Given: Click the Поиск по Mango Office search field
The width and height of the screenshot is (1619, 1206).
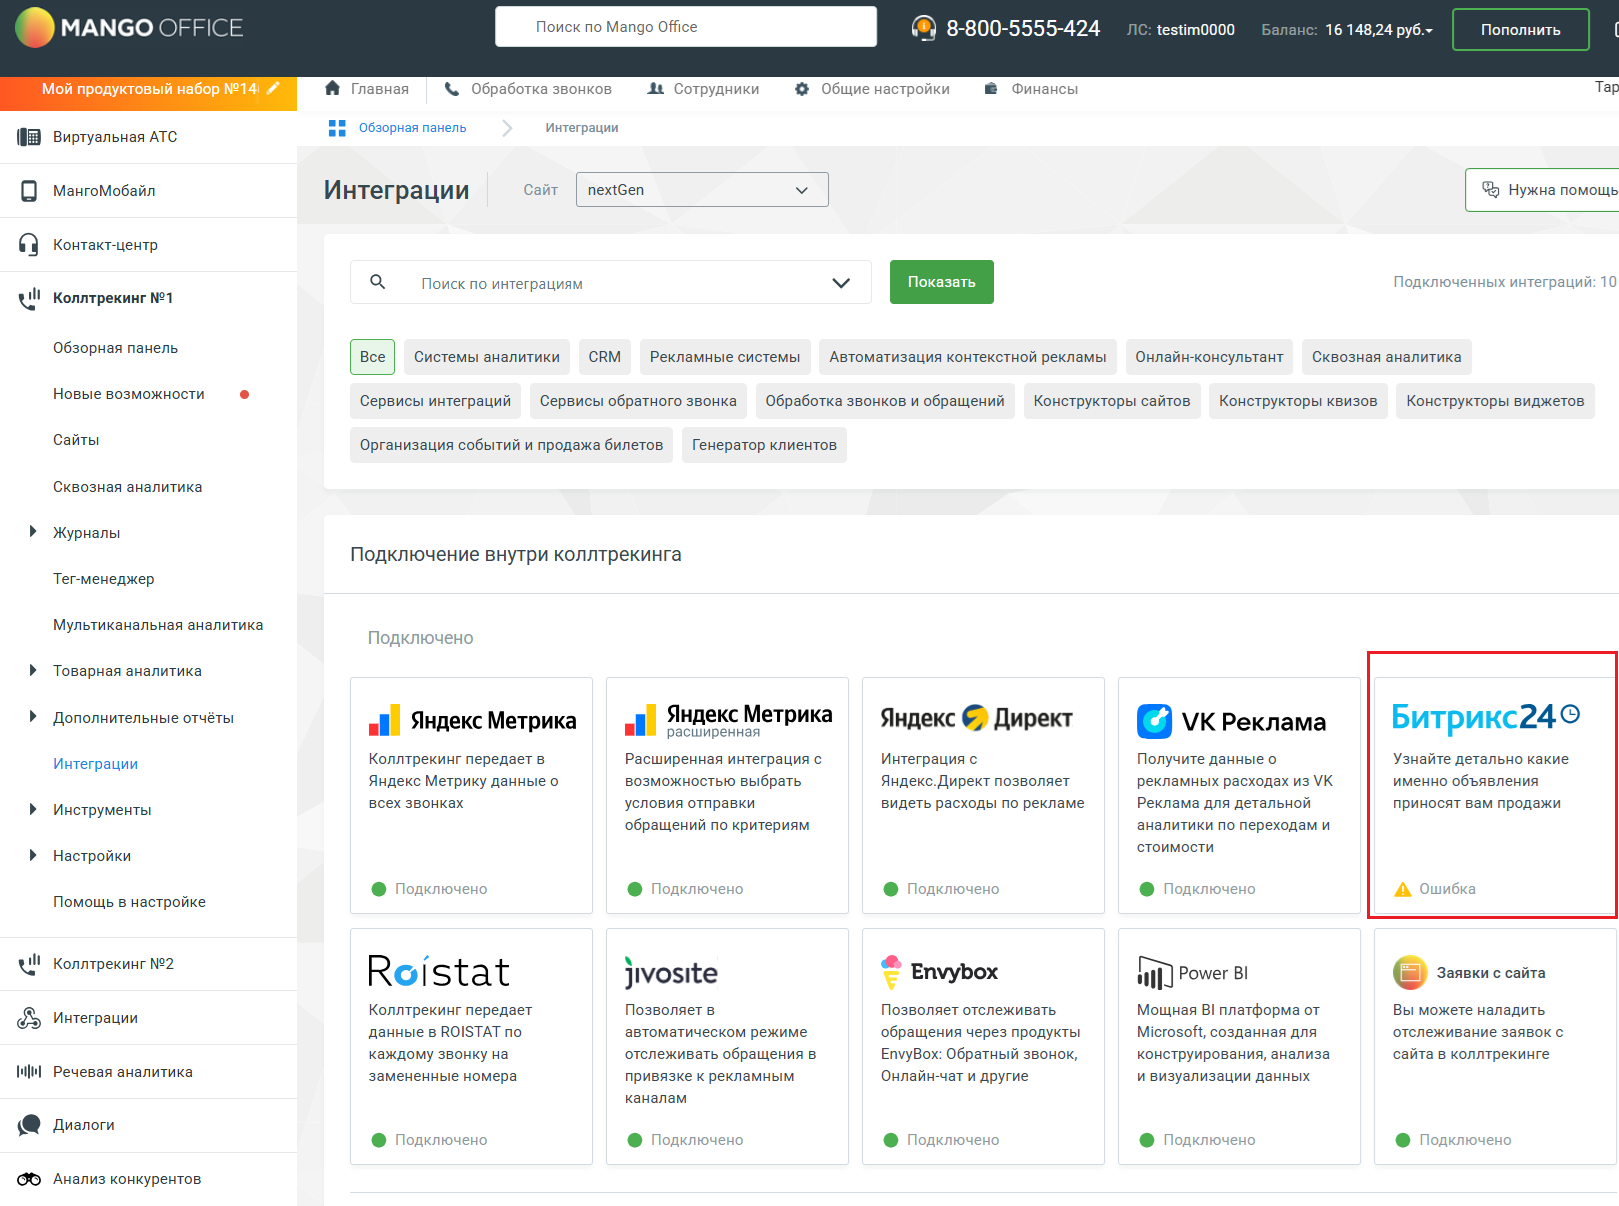Looking at the screenshot, I should pyautogui.click(x=685, y=27).
